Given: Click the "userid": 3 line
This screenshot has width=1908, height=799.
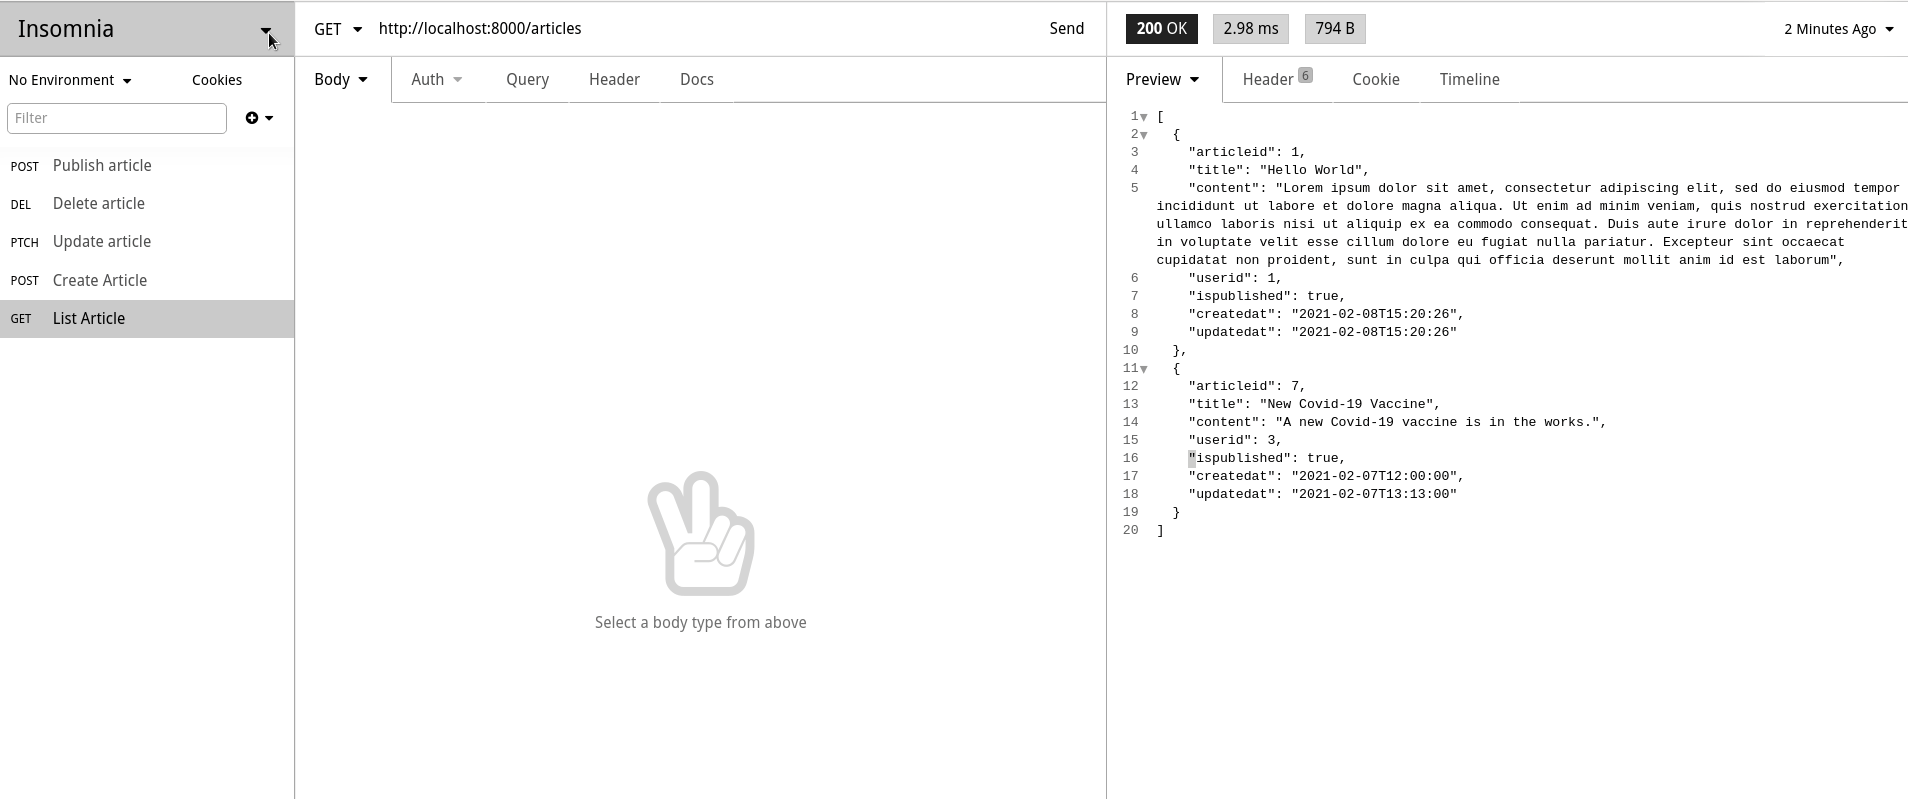Looking at the screenshot, I should click(x=1235, y=440).
